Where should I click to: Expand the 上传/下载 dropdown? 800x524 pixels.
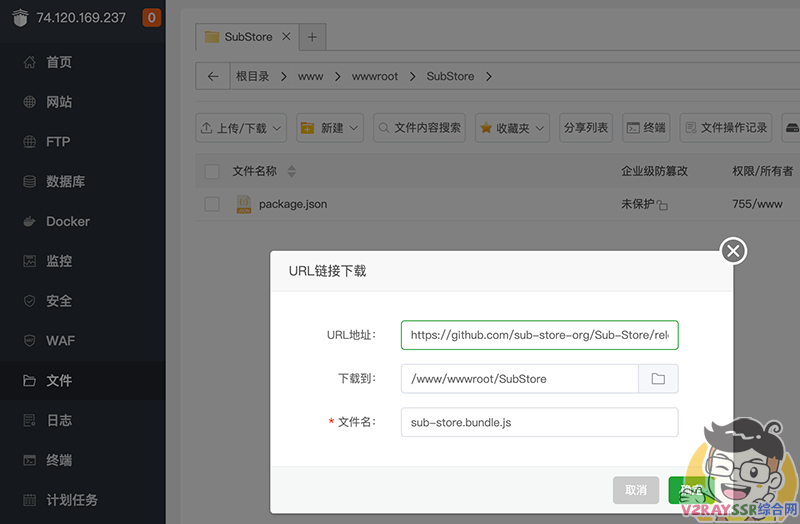pyautogui.click(x=241, y=128)
